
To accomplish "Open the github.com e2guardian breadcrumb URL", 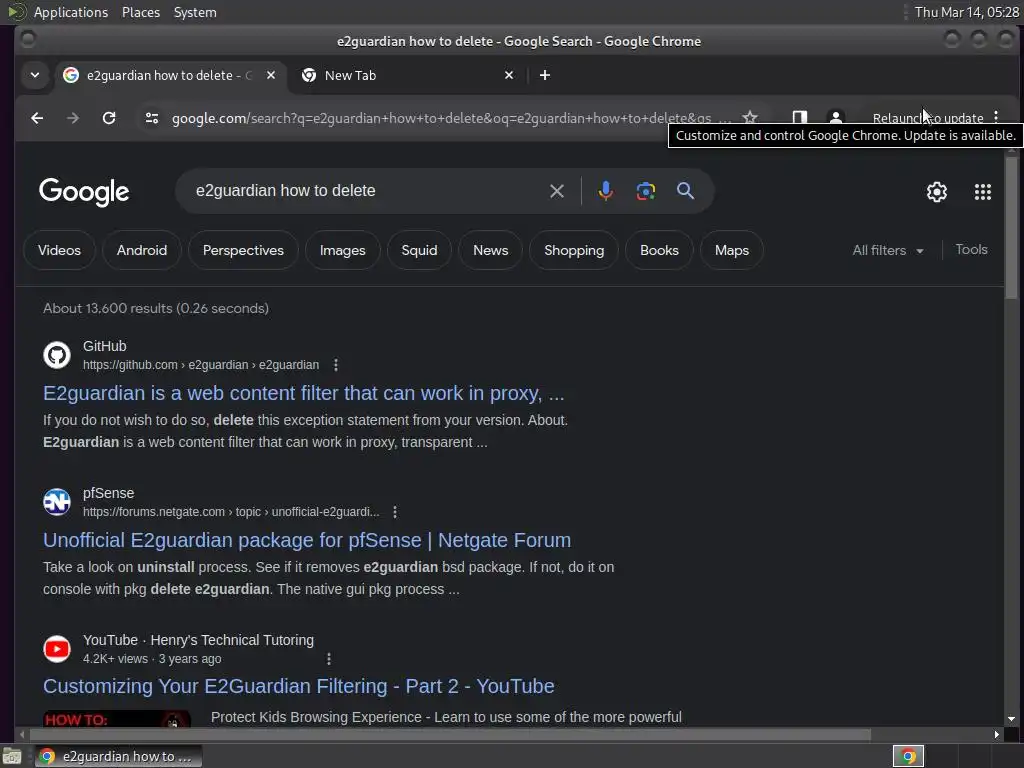I will click(x=201, y=365).
